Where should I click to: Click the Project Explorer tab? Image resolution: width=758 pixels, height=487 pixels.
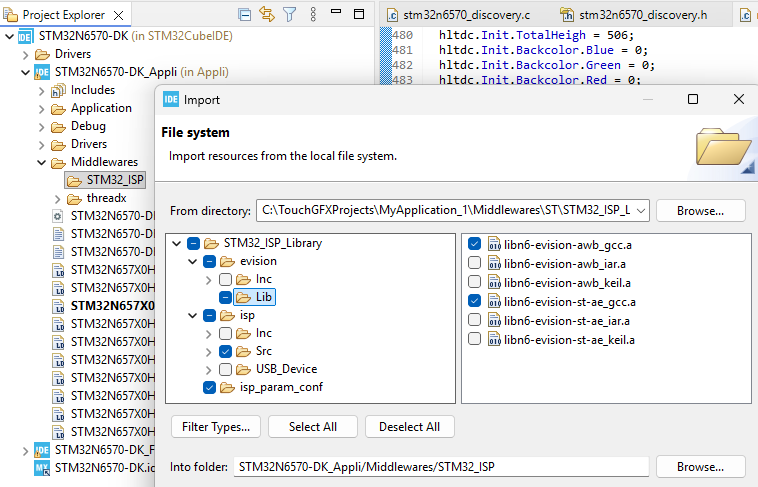(x=64, y=15)
